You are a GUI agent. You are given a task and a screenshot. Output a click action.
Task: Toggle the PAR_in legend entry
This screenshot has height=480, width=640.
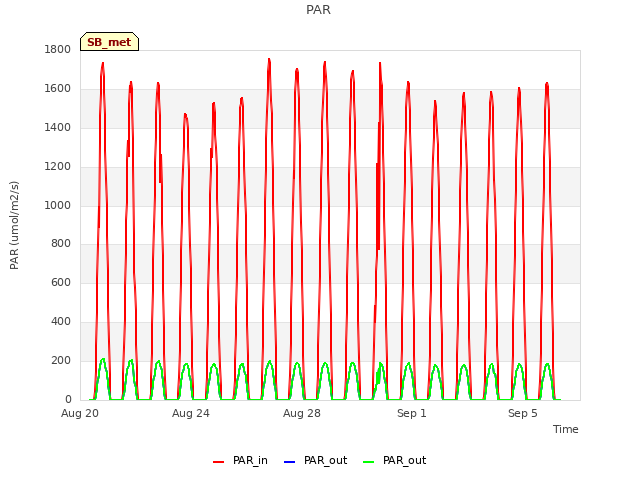click(240, 461)
